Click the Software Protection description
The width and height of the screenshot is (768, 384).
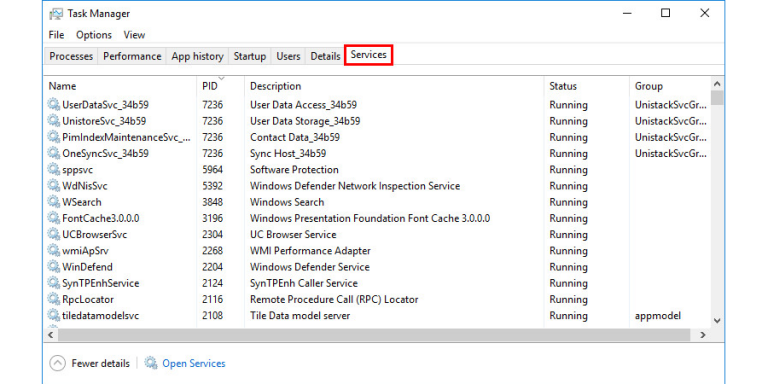tap(294, 169)
